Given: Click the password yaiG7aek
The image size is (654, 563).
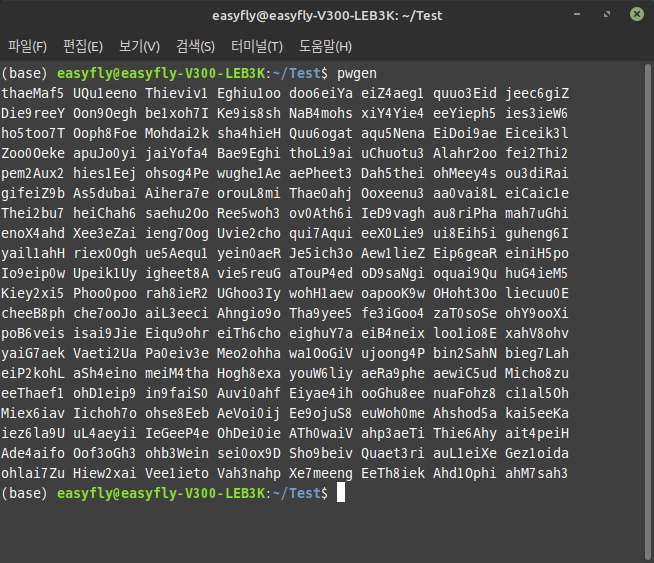Looking at the screenshot, I should (x=33, y=354).
